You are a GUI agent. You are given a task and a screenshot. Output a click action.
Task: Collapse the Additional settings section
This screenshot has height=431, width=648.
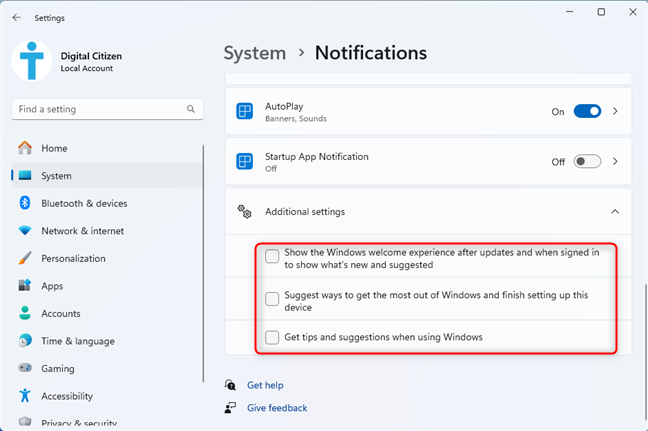pyautogui.click(x=615, y=212)
